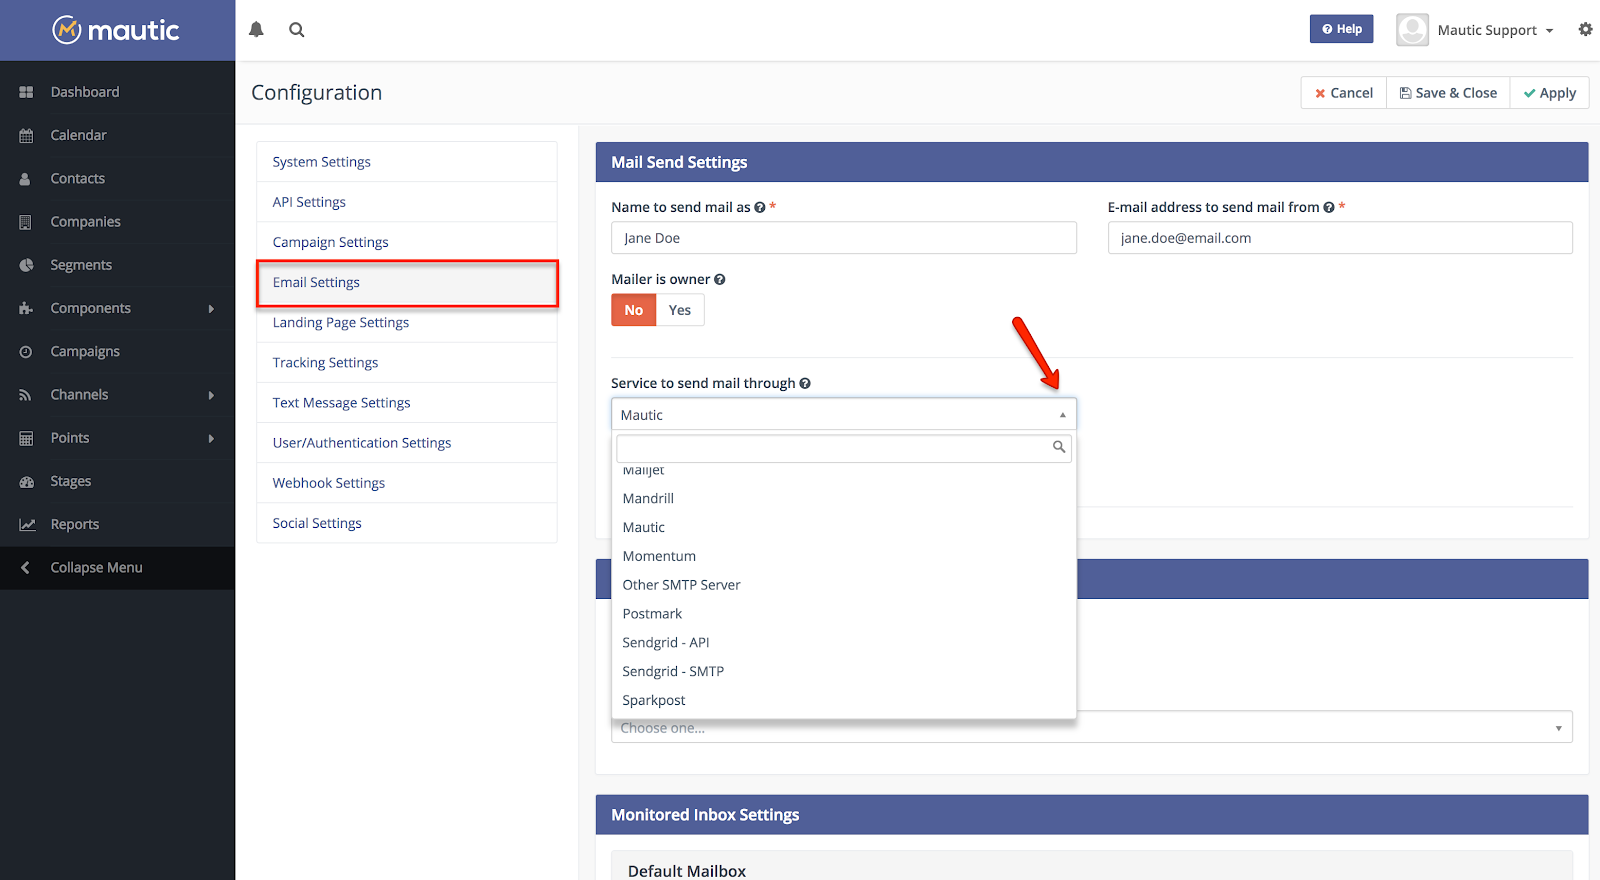
Task: Click the Stages gauge icon
Action: click(26, 481)
